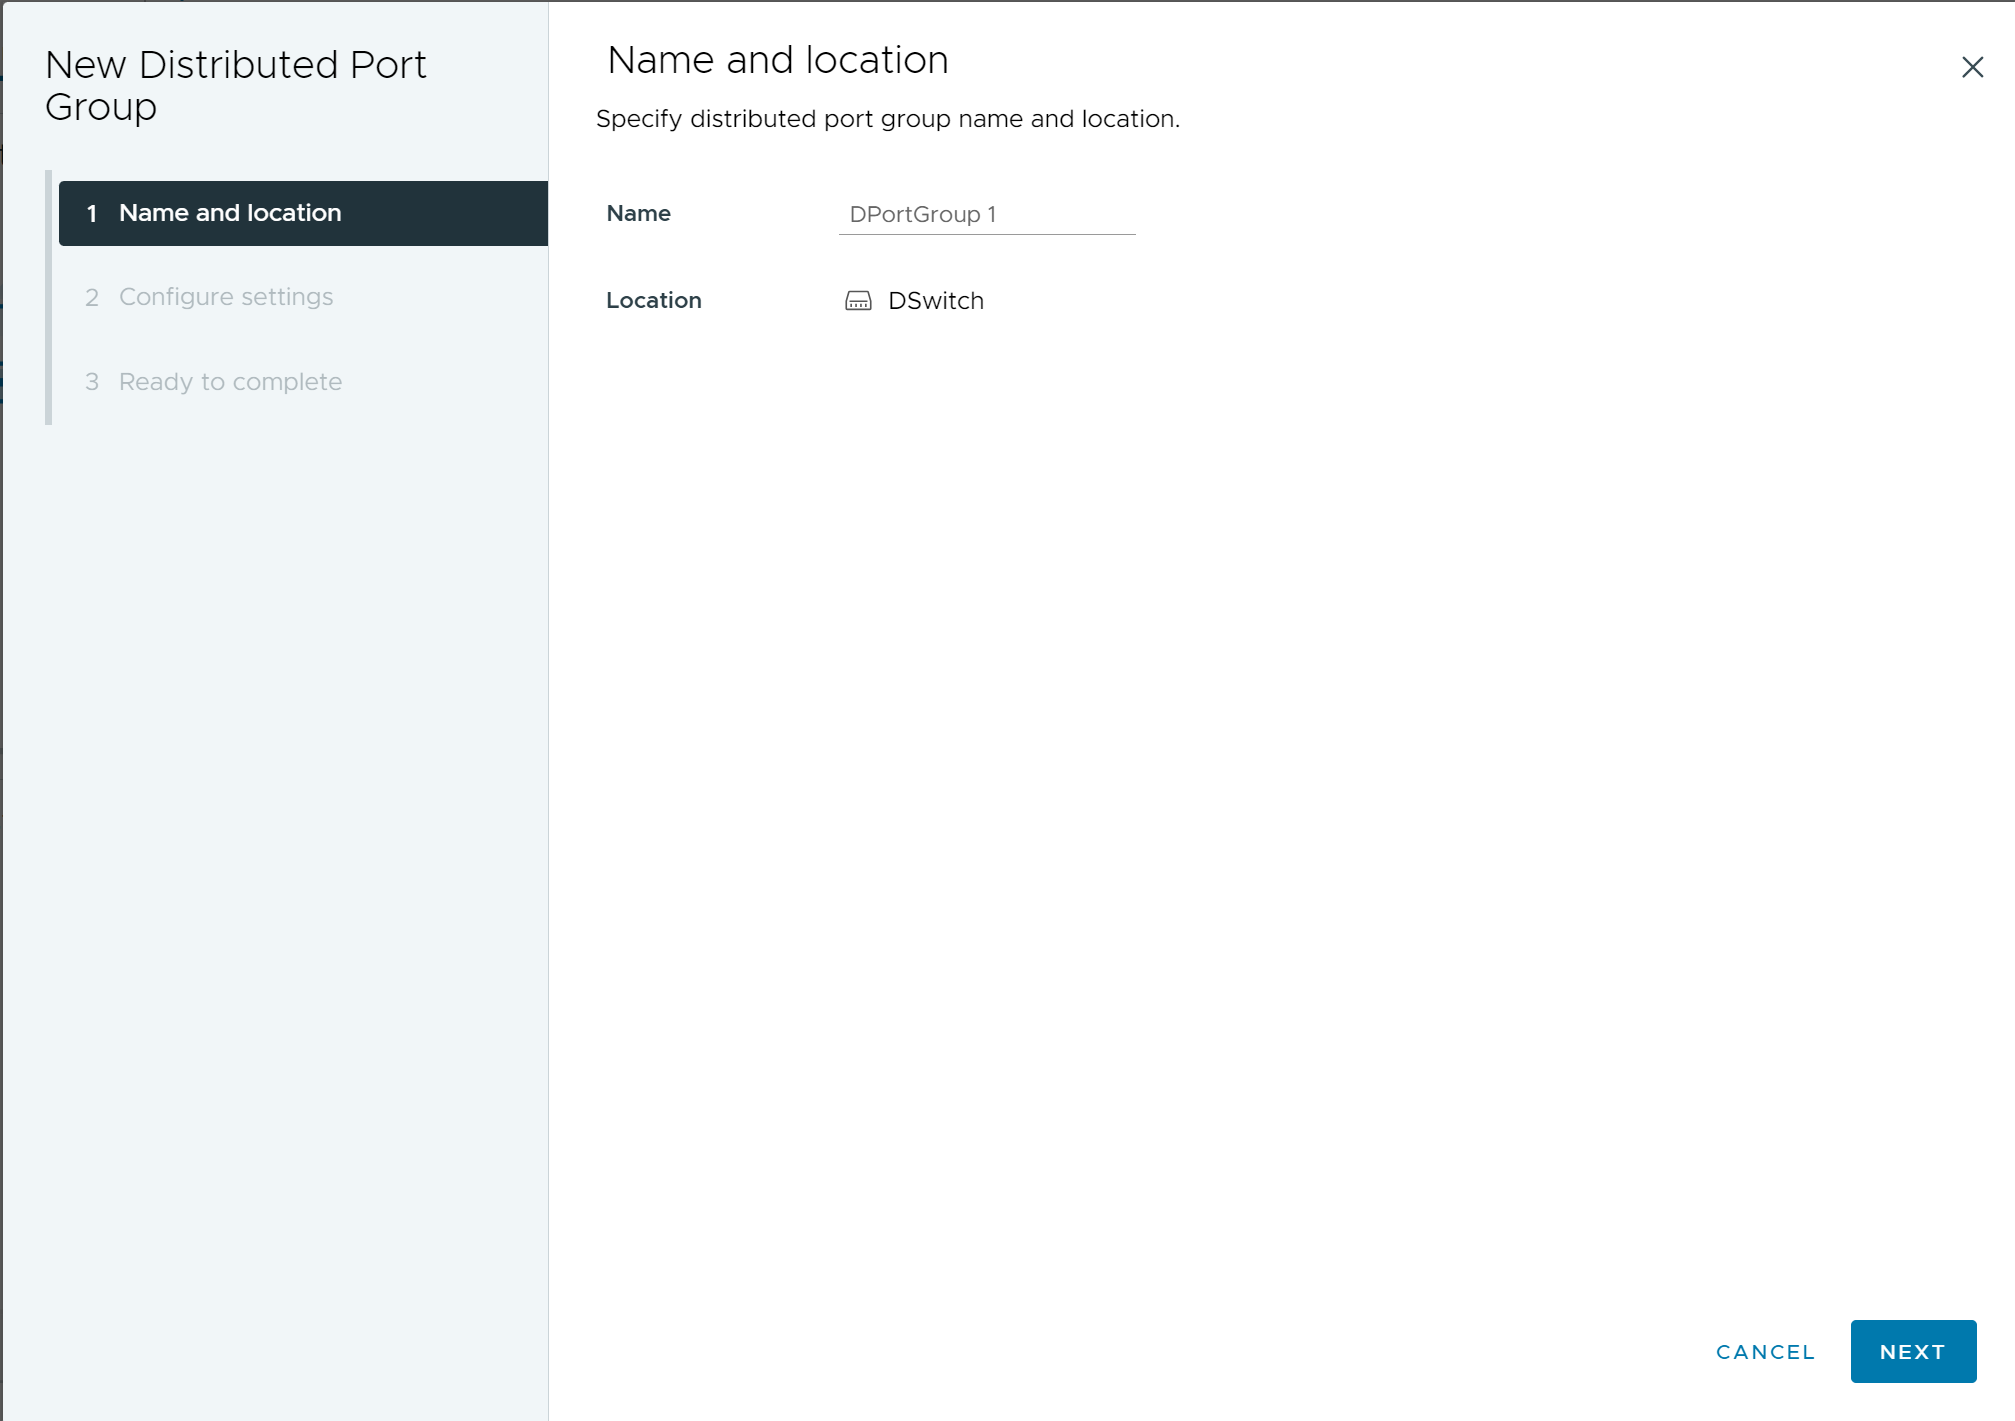Click the CANCEL button to dismiss
This screenshot has width=2015, height=1421.
(x=1764, y=1350)
